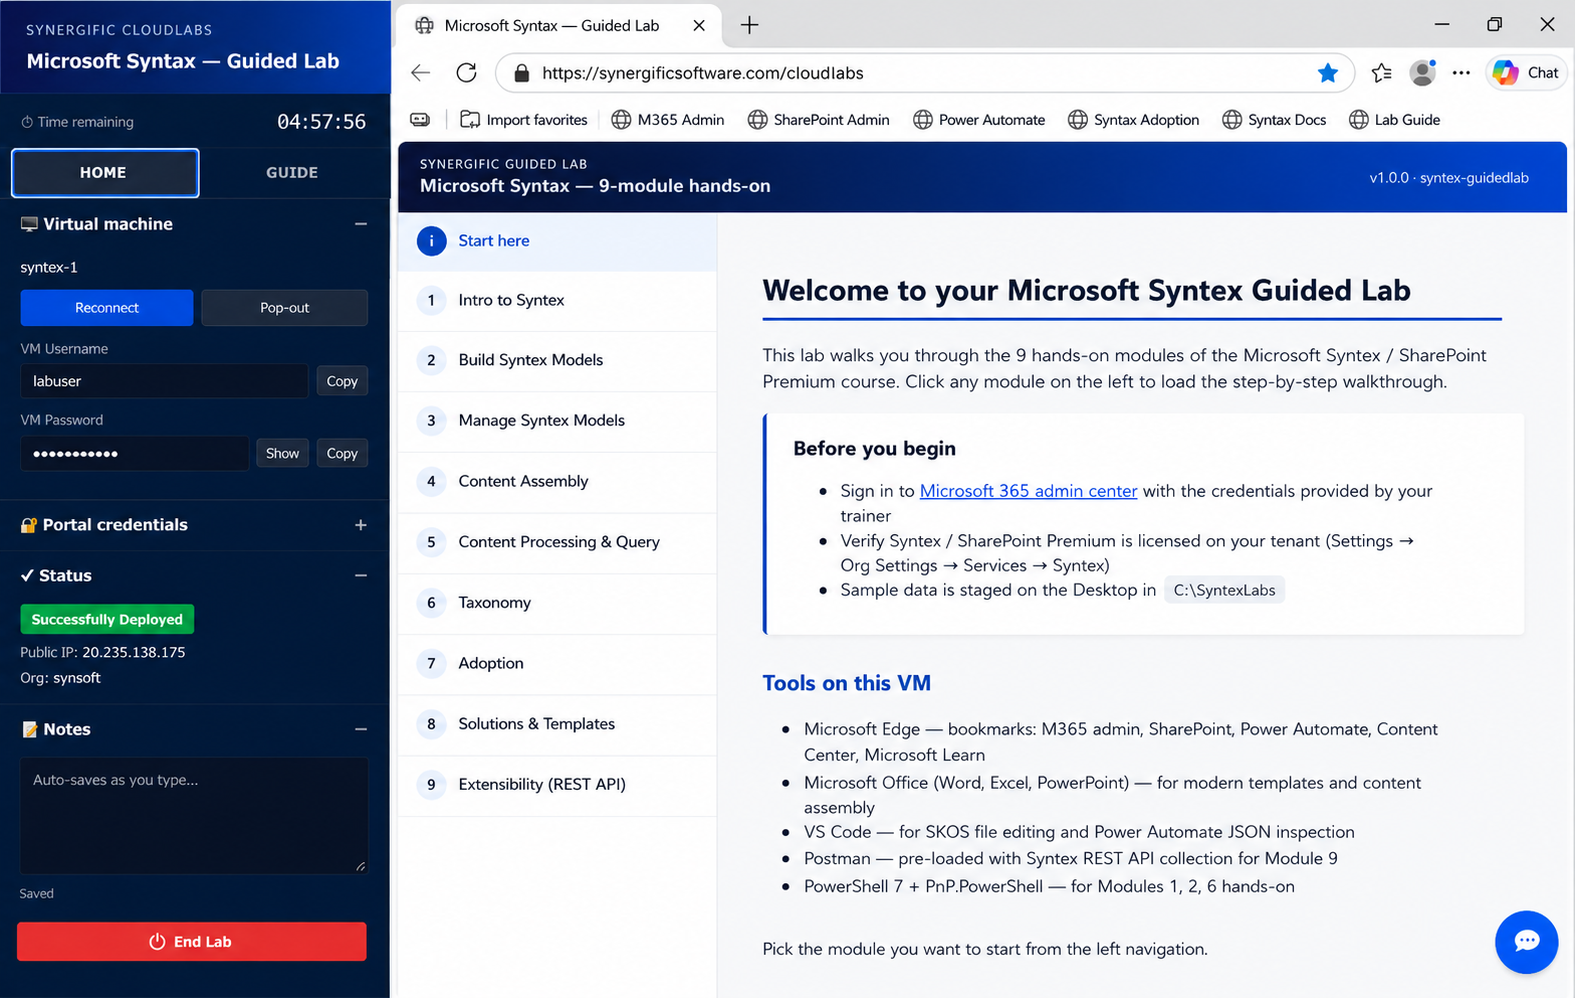The height and width of the screenshot is (998, 1575).
Task: Open the favorites list icon
Action: [x=1382, y=73]
